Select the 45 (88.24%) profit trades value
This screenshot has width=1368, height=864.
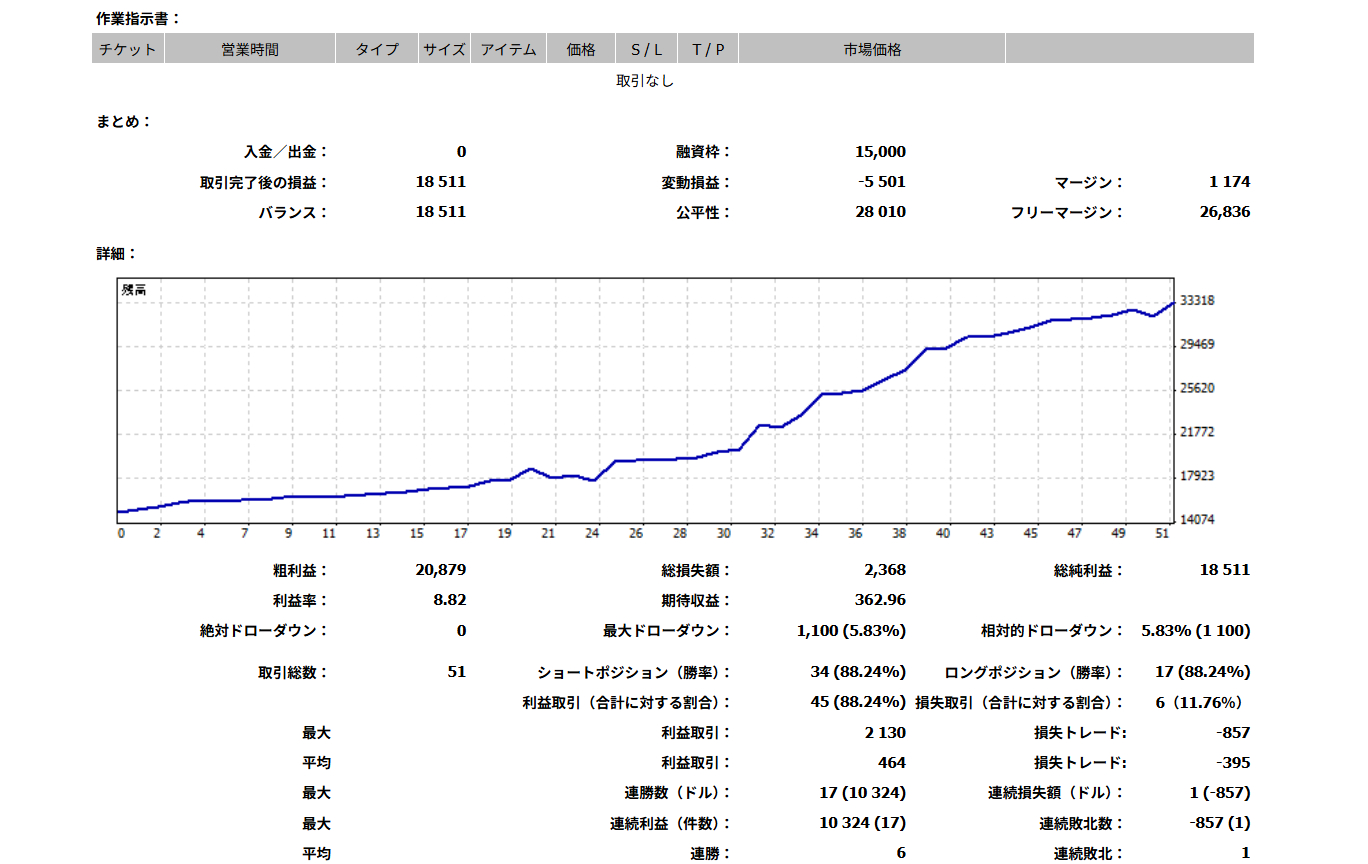pyautogui.click(x=858, y=702)
